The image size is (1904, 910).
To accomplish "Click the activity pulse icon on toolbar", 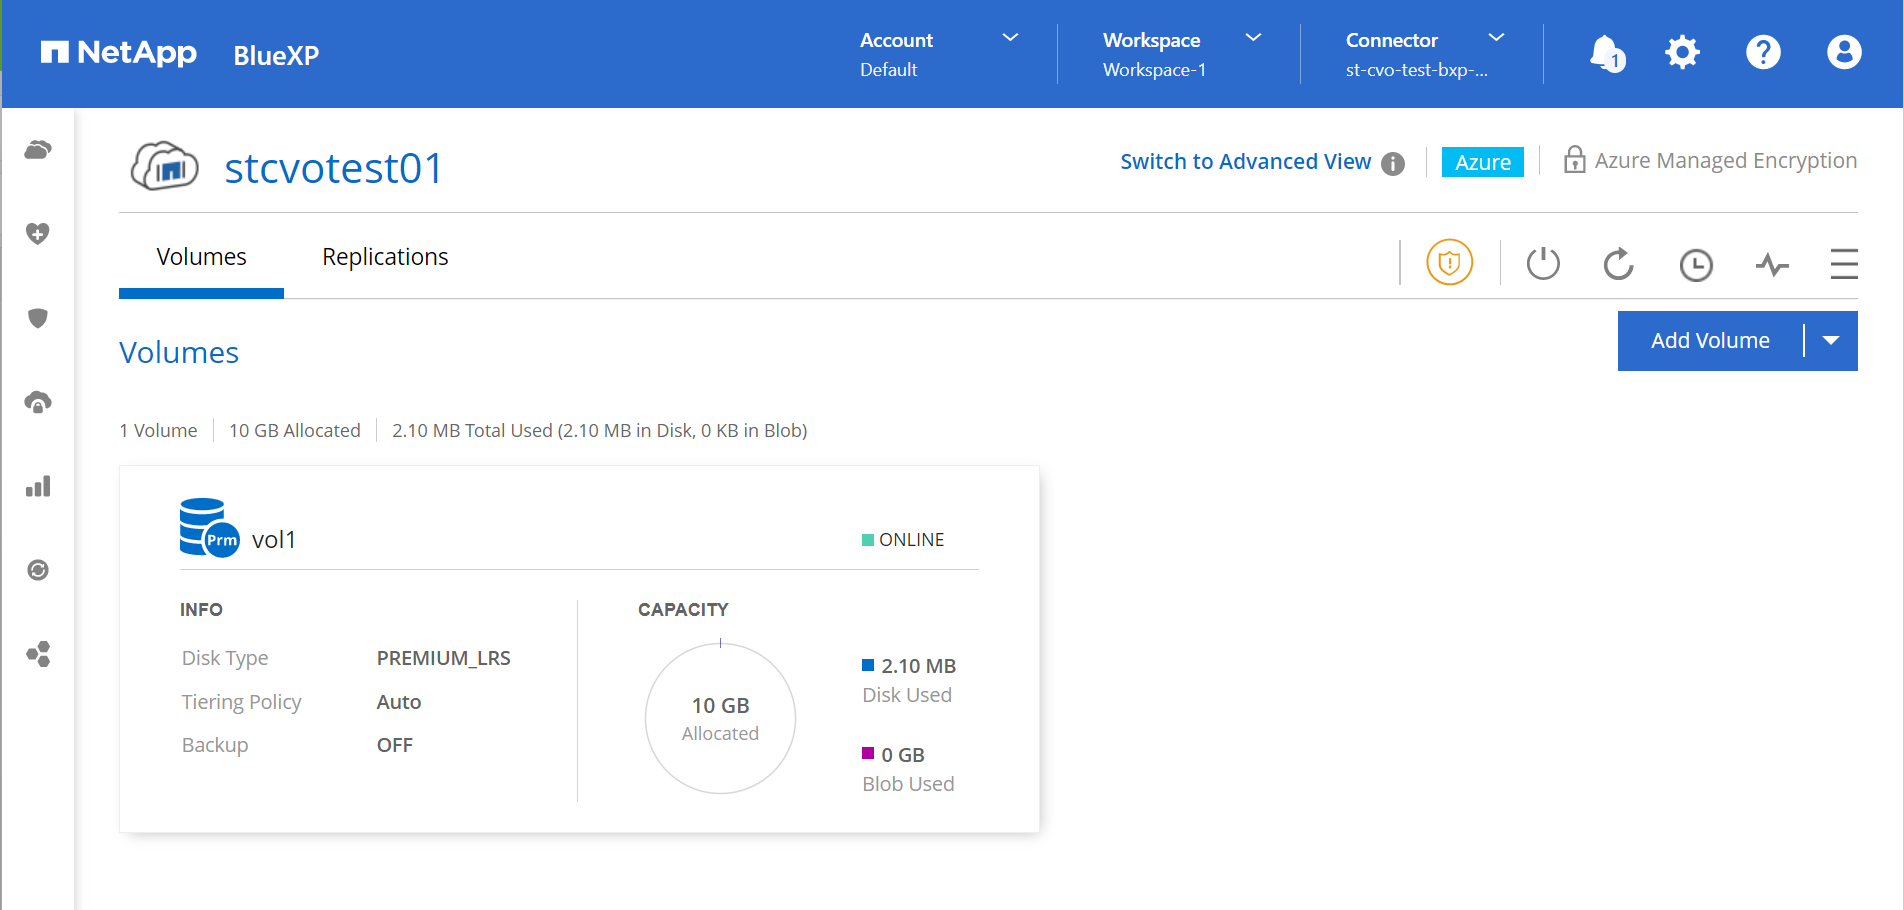I will [x=1772, y=264].
